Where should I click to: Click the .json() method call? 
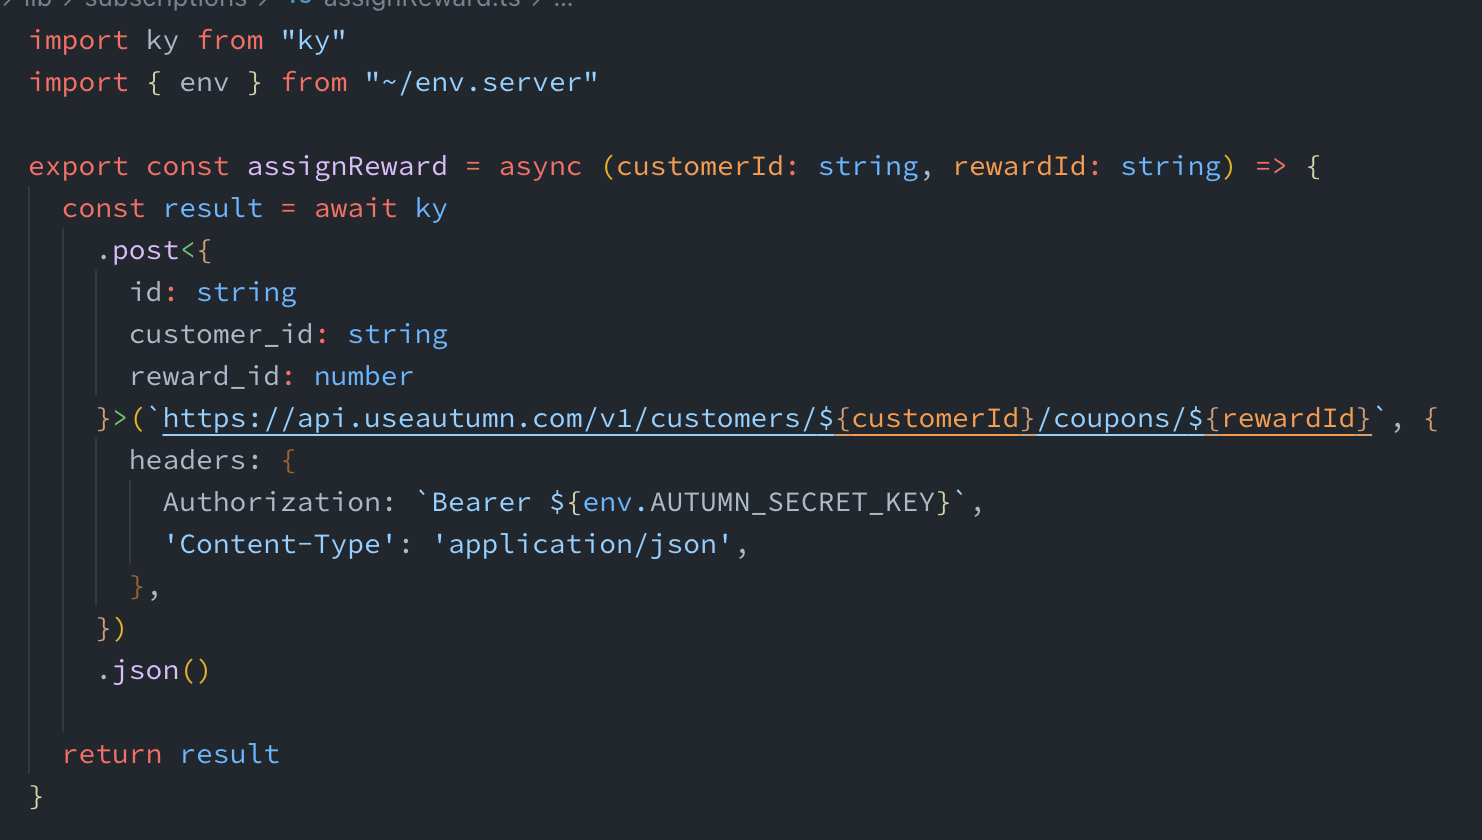click(x=145, y=670)
